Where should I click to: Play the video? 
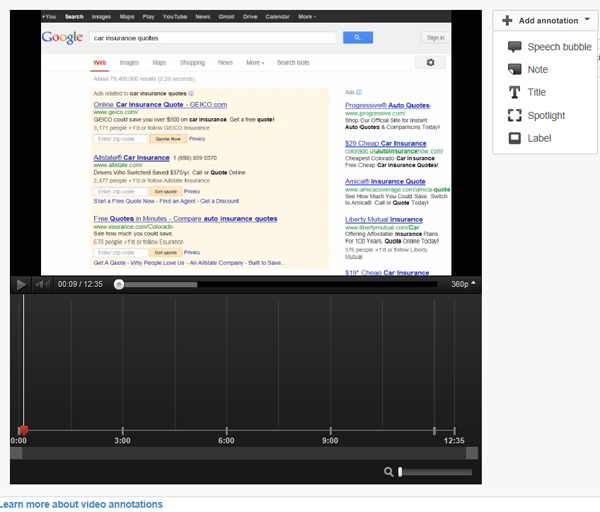pos(21,284)
